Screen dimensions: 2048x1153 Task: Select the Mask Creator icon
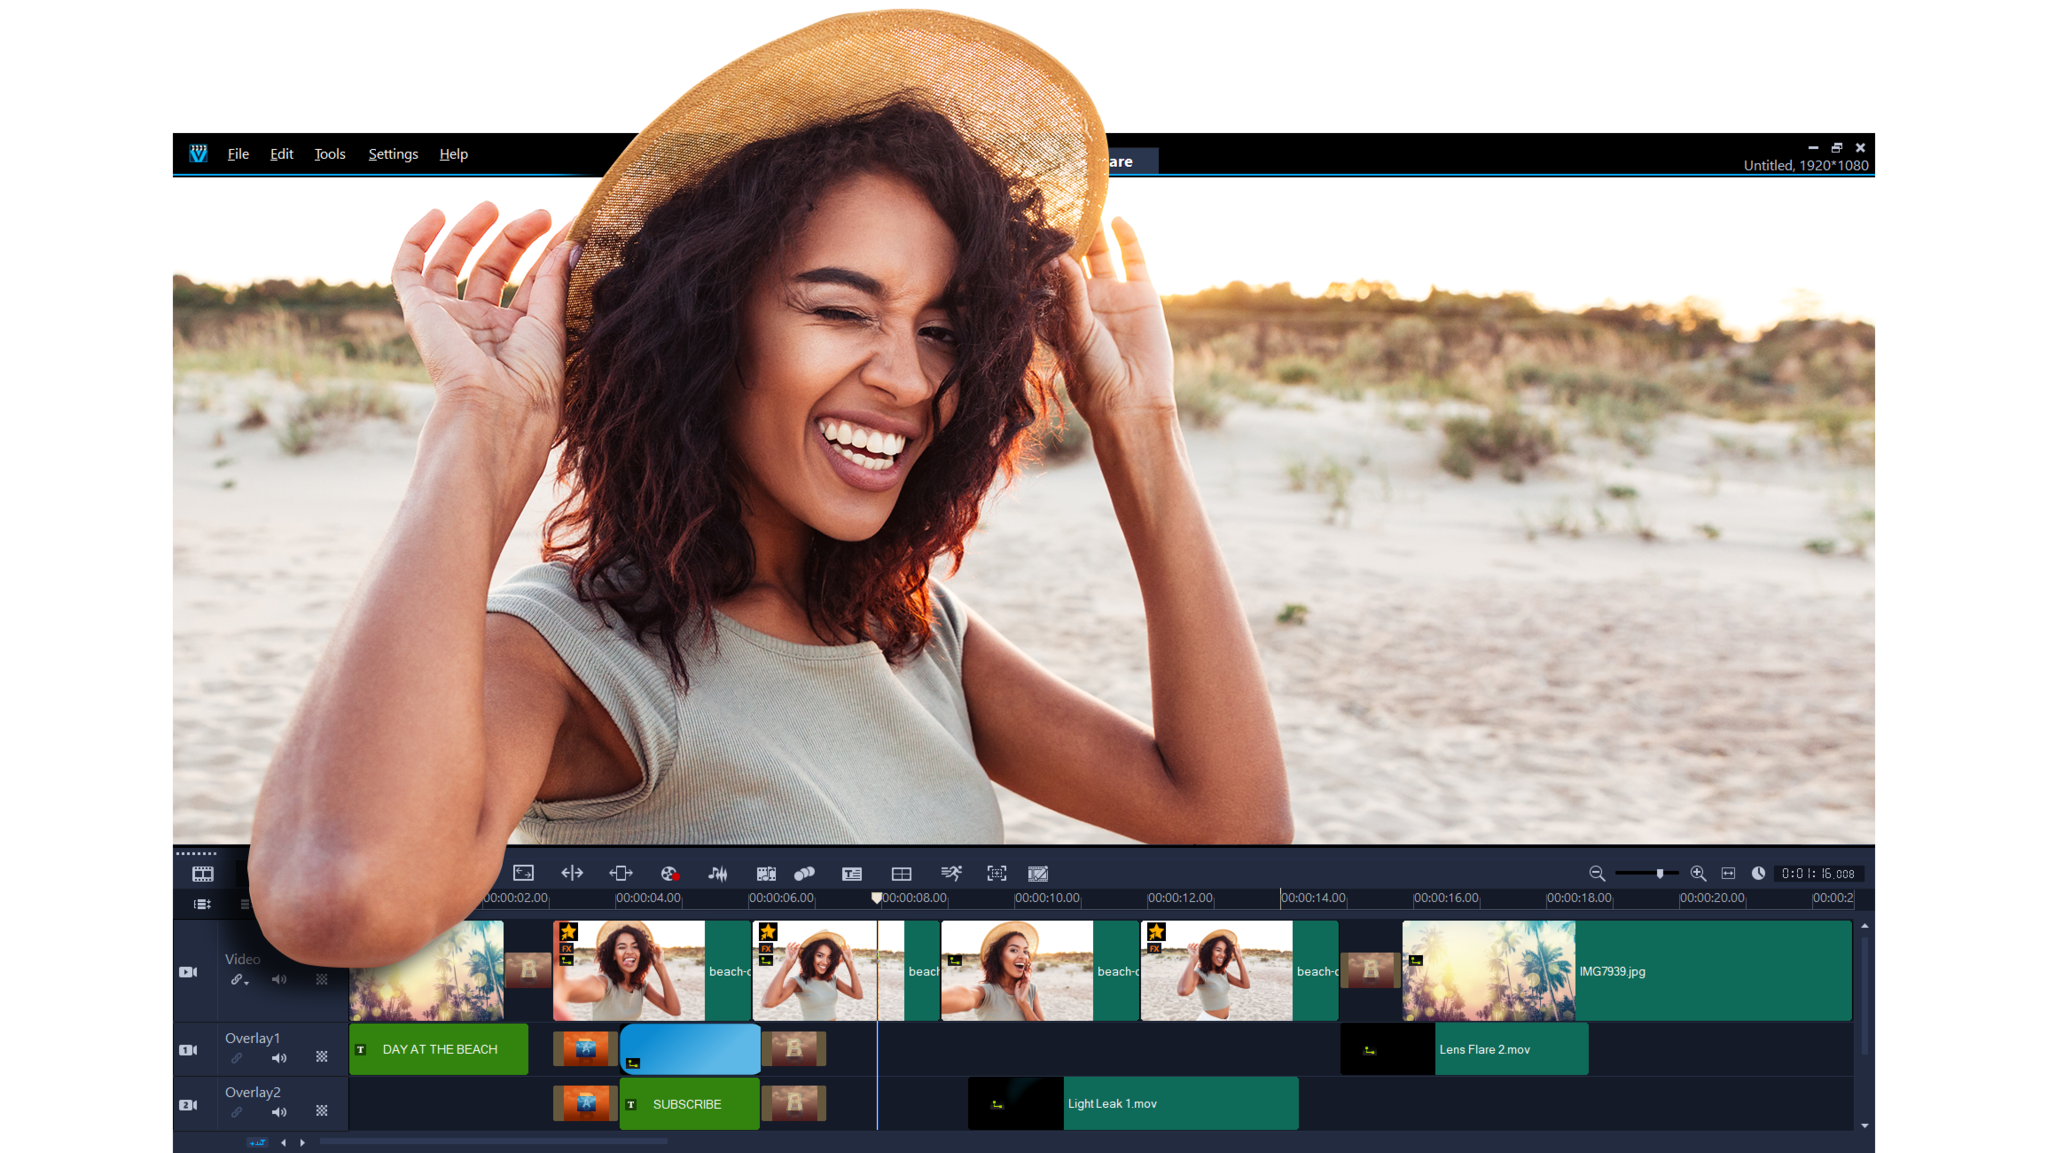pyautogui.click(x=997, y=873)
